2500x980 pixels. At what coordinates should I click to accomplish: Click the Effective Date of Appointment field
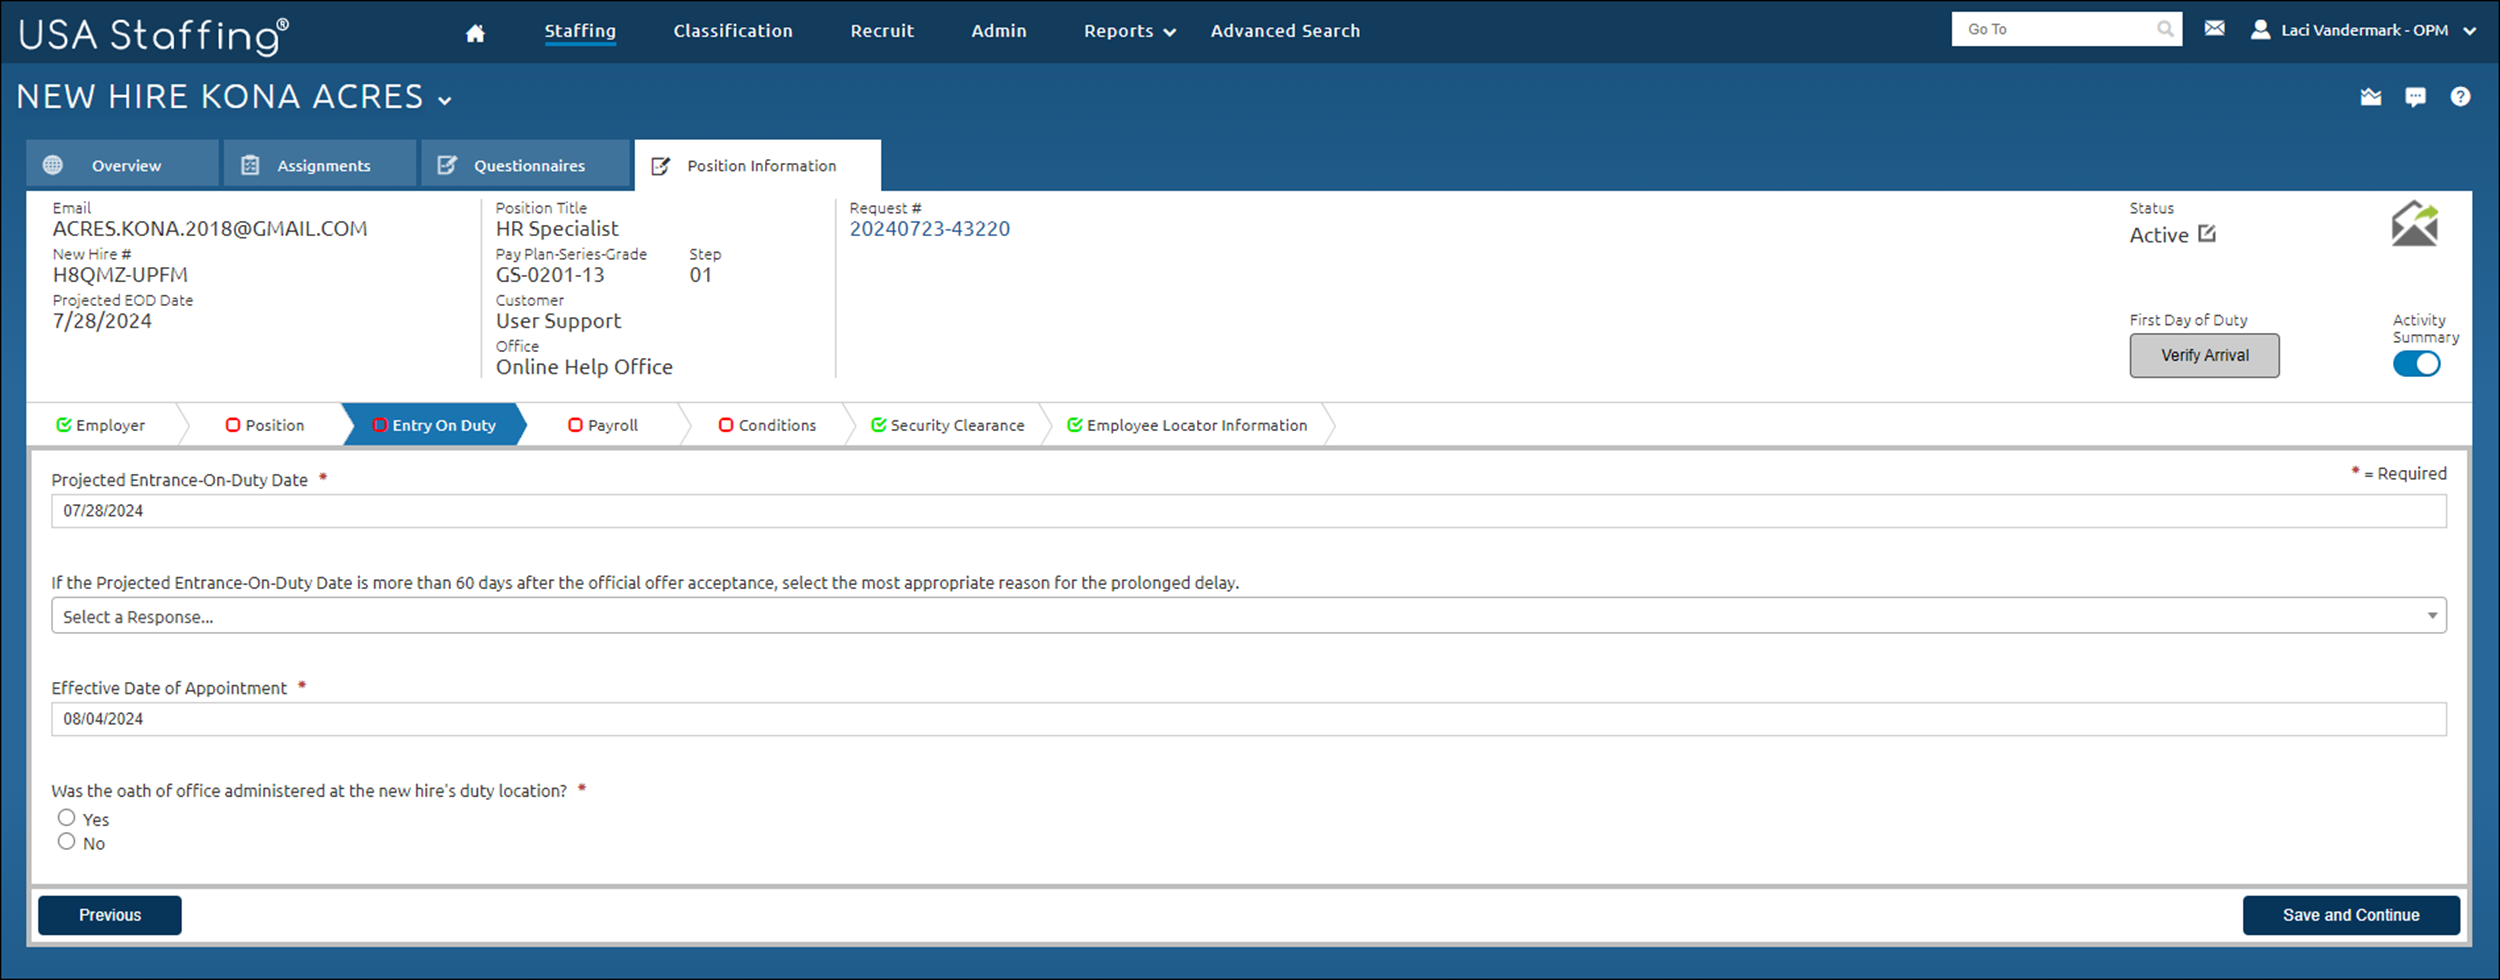click(x=1248, y=719)
